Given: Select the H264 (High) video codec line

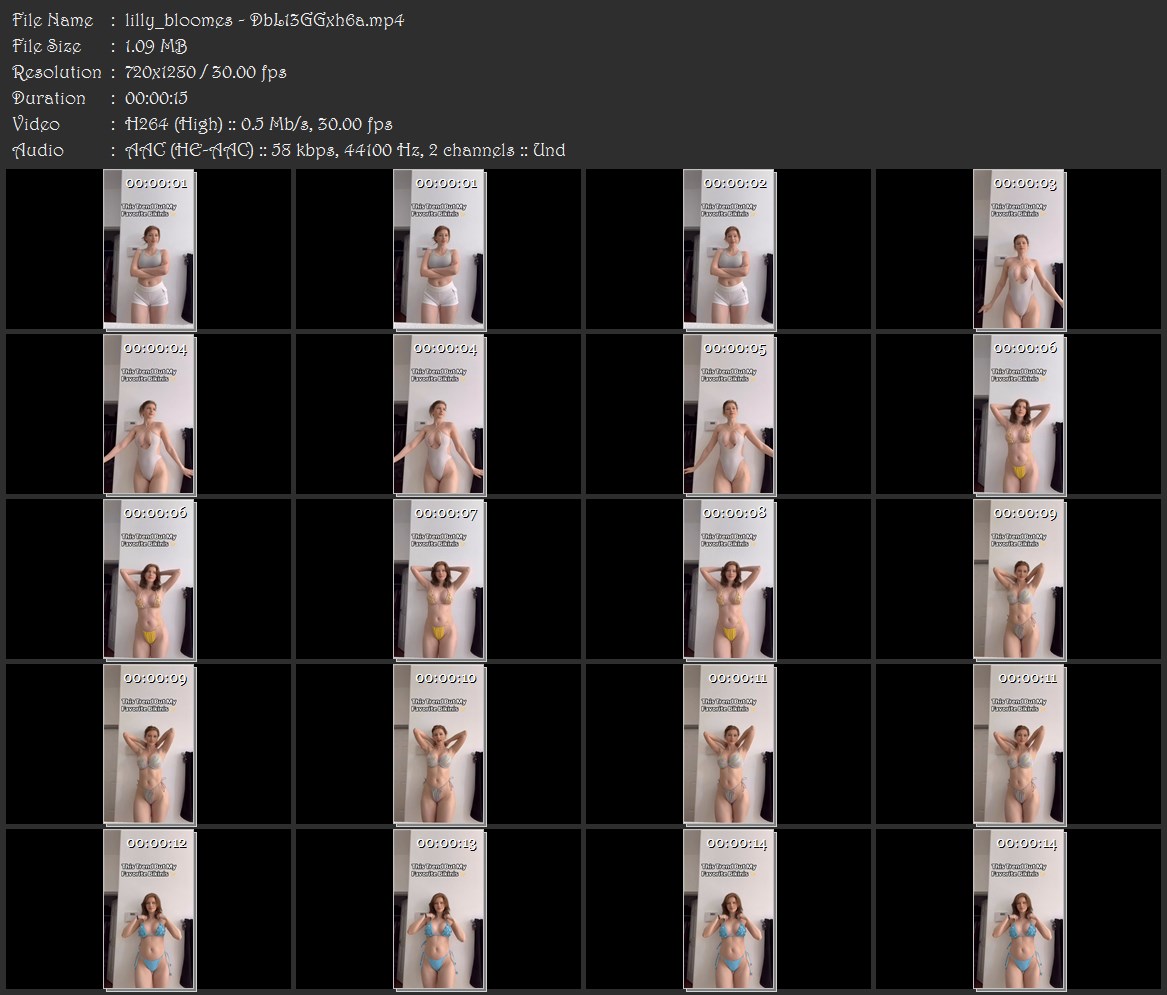Looking at the screenshot, I should 258,124.
